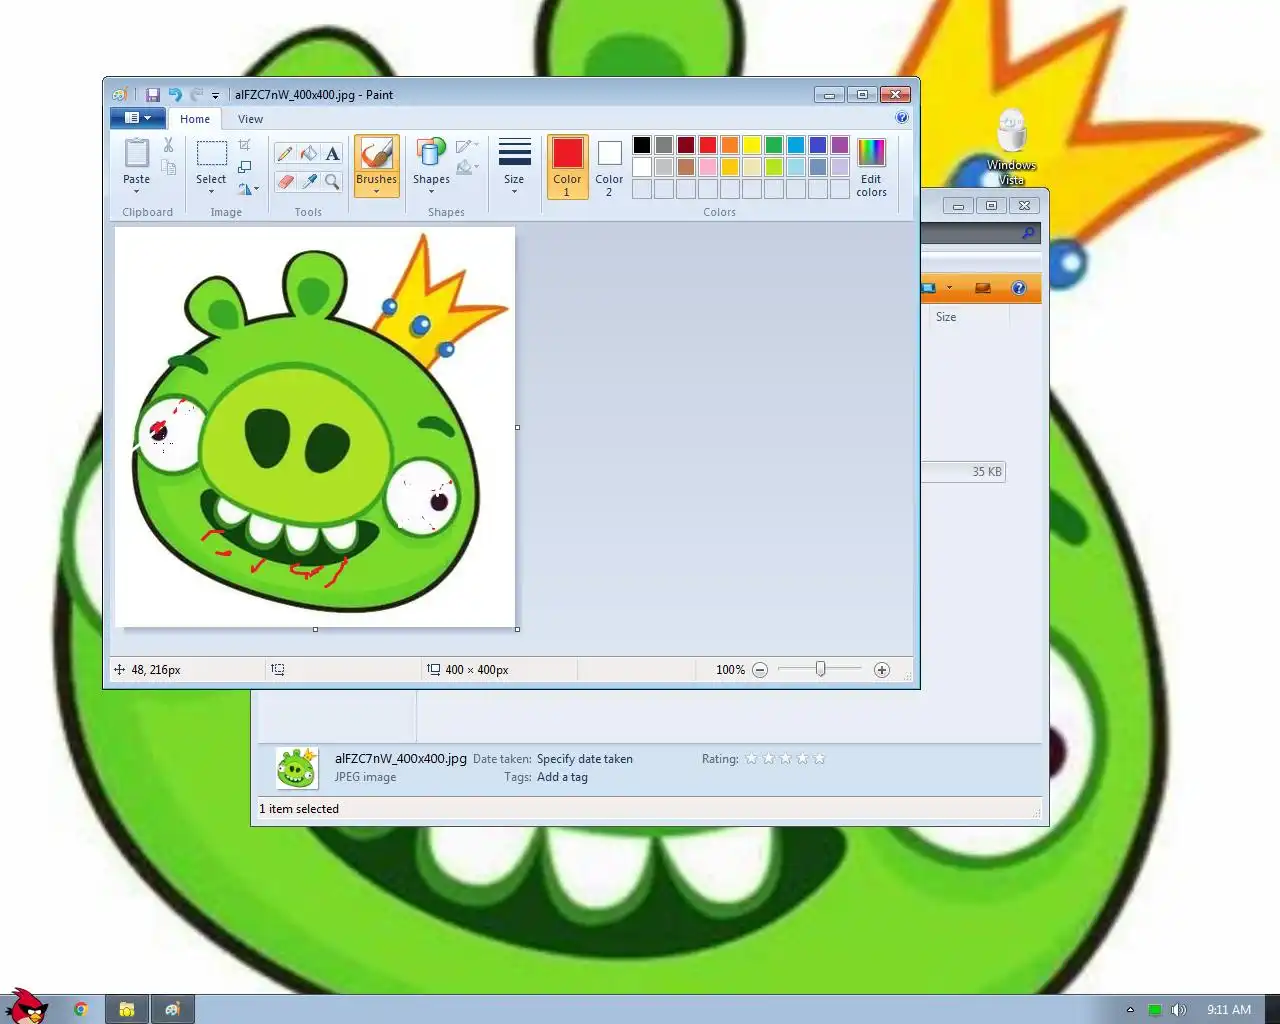
Task: Show hidden tray icons arrow
Action: click(x=1130, y=1010)
